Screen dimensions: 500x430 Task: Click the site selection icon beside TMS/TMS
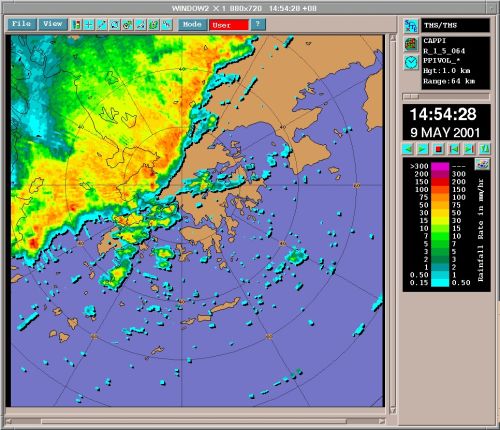(411, 26)
